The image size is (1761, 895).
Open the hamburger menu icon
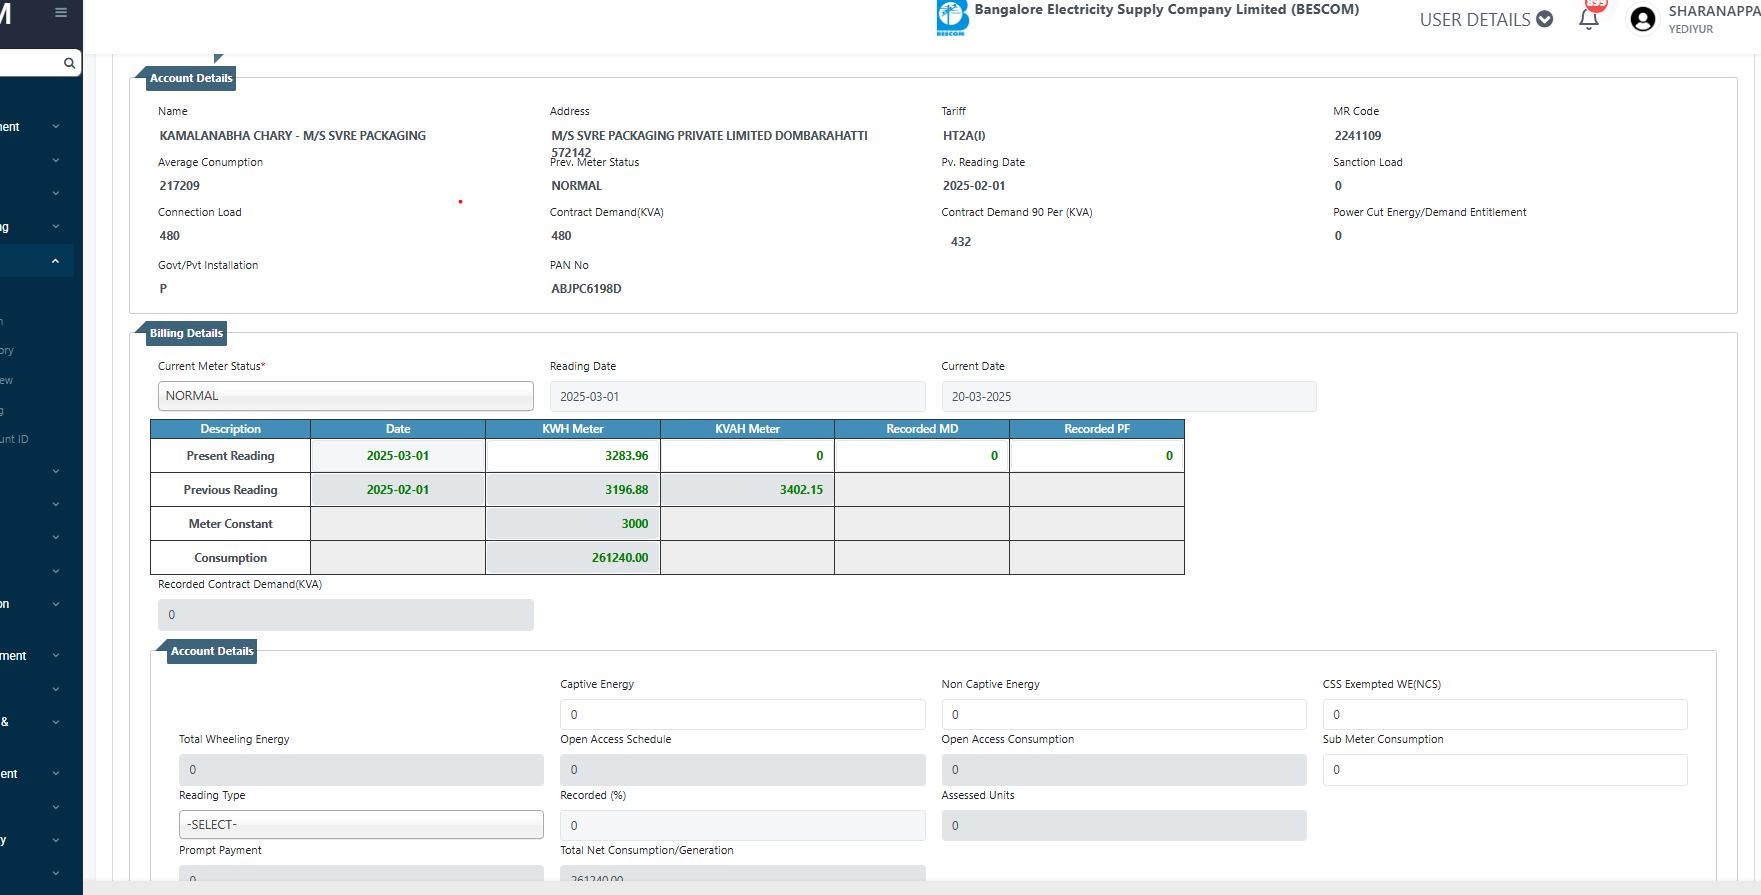coord(61,13)
